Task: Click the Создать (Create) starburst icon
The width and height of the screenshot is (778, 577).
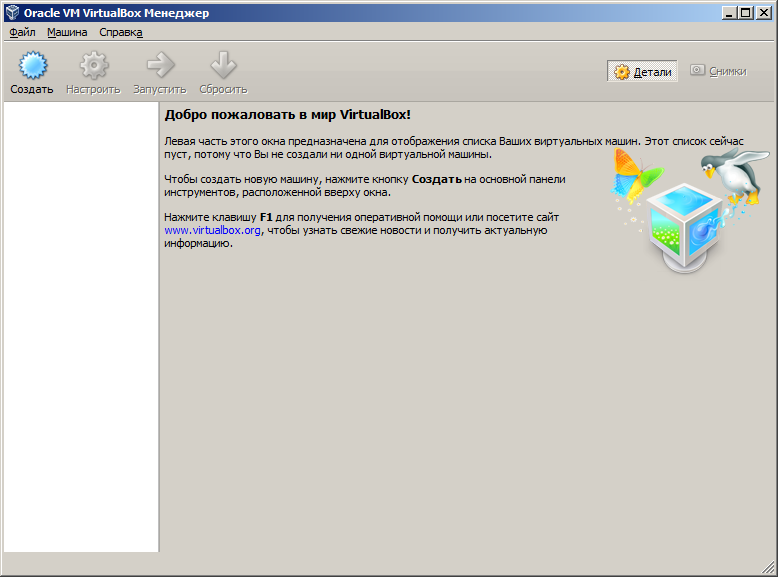Action: tap(33, 66)
